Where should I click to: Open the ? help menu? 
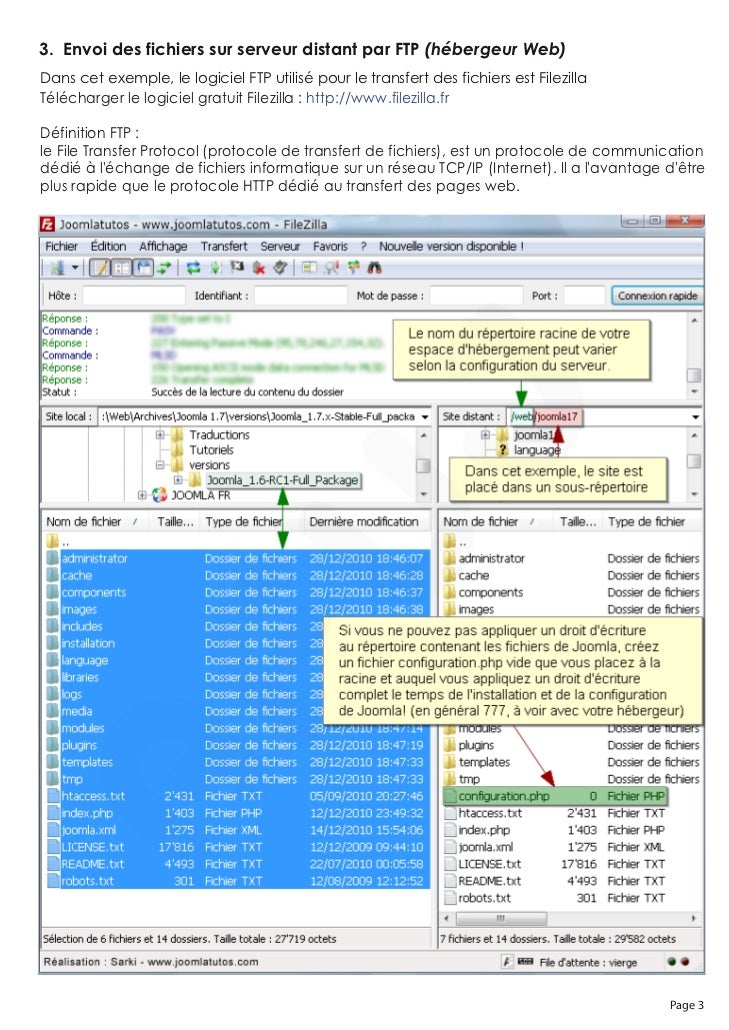pyautogui.click(x=363, y=246)
